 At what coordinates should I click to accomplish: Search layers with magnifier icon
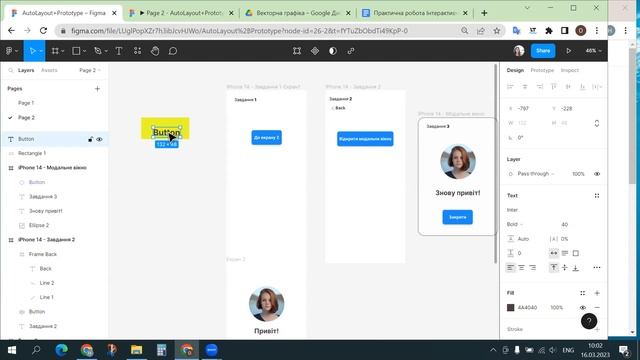[11, 71]
